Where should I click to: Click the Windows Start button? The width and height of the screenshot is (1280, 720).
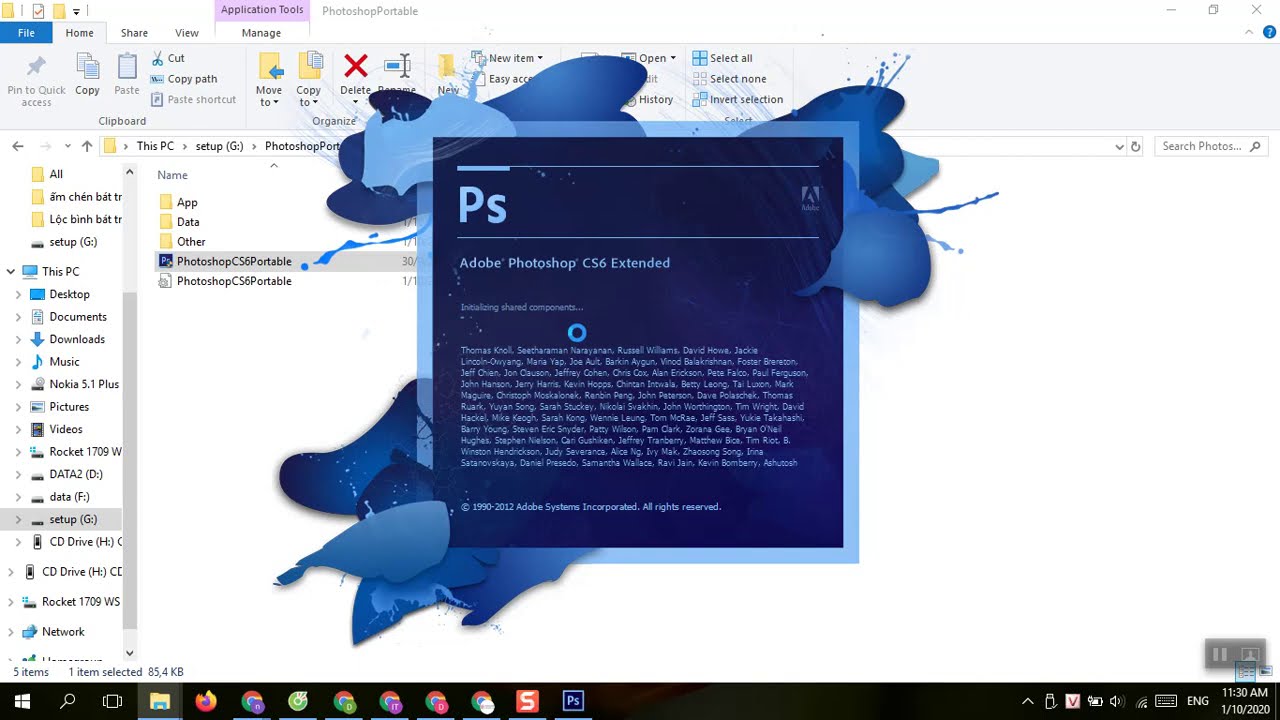point(20,701)
